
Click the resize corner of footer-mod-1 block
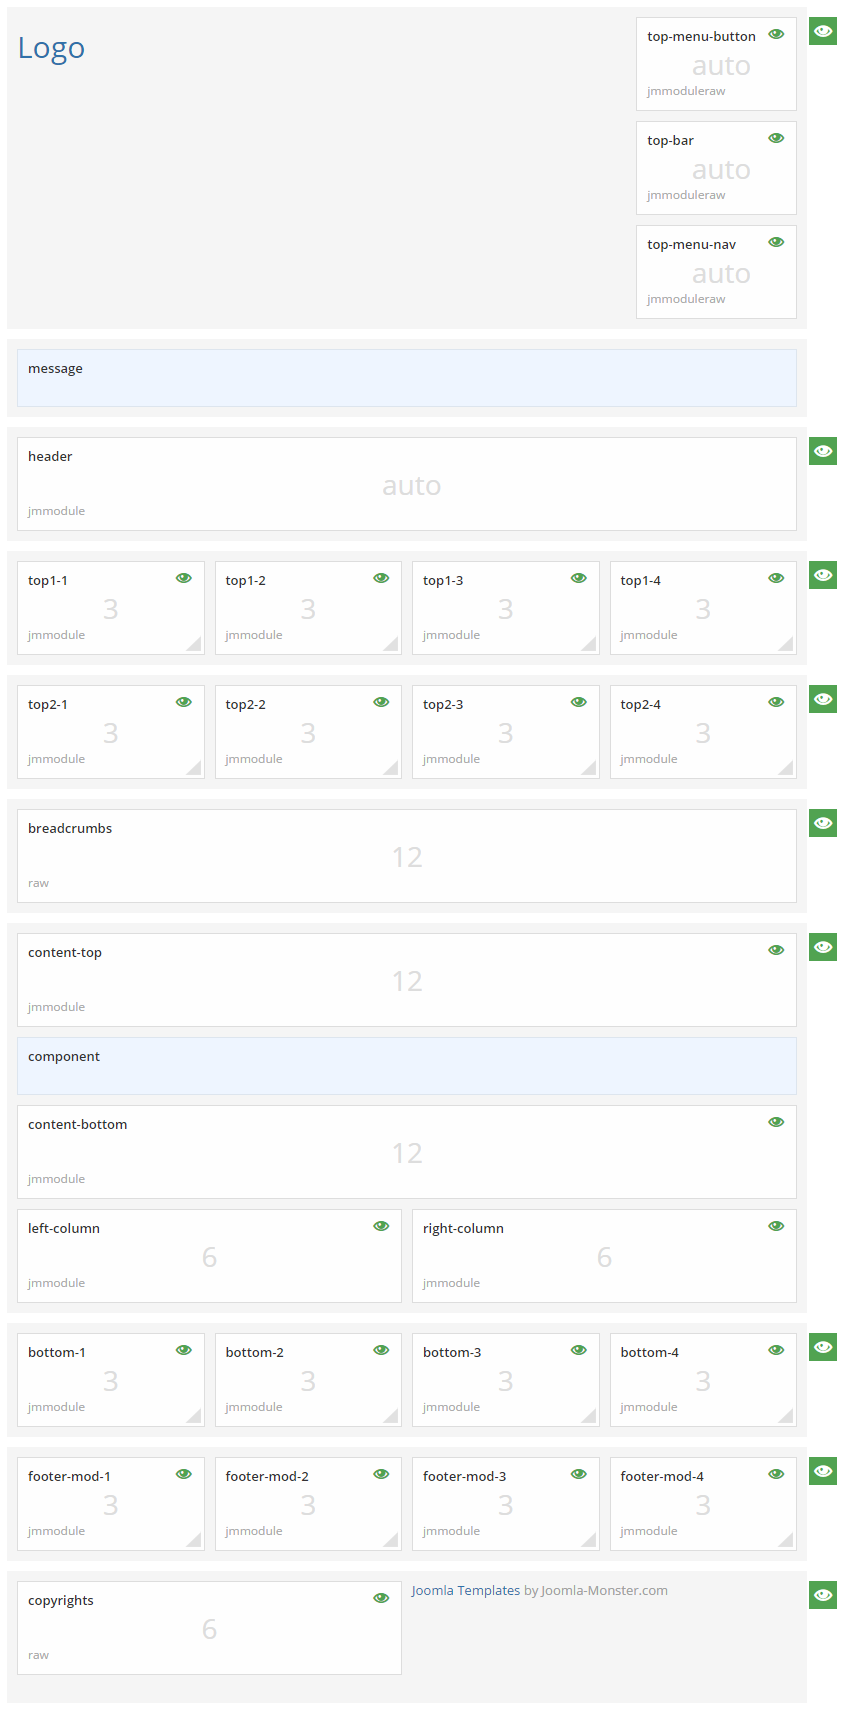194,1540
